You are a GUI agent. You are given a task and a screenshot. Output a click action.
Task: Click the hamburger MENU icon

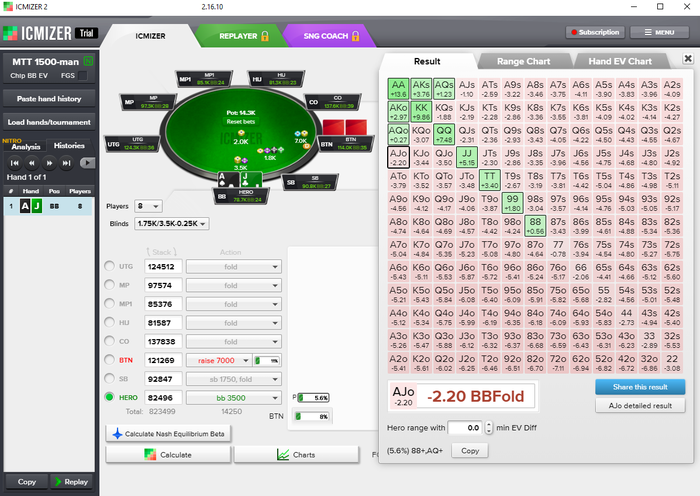[x=648, y=32]
